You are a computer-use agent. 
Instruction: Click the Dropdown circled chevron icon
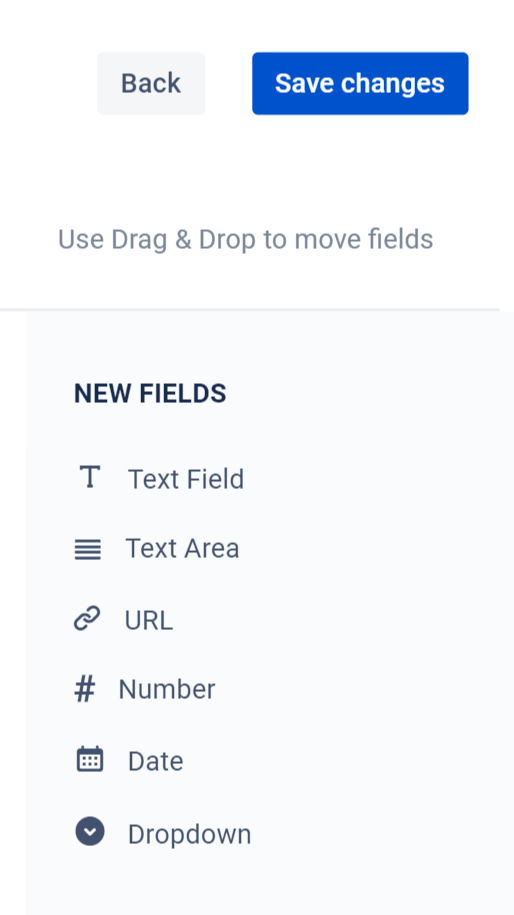pos(90,831)
